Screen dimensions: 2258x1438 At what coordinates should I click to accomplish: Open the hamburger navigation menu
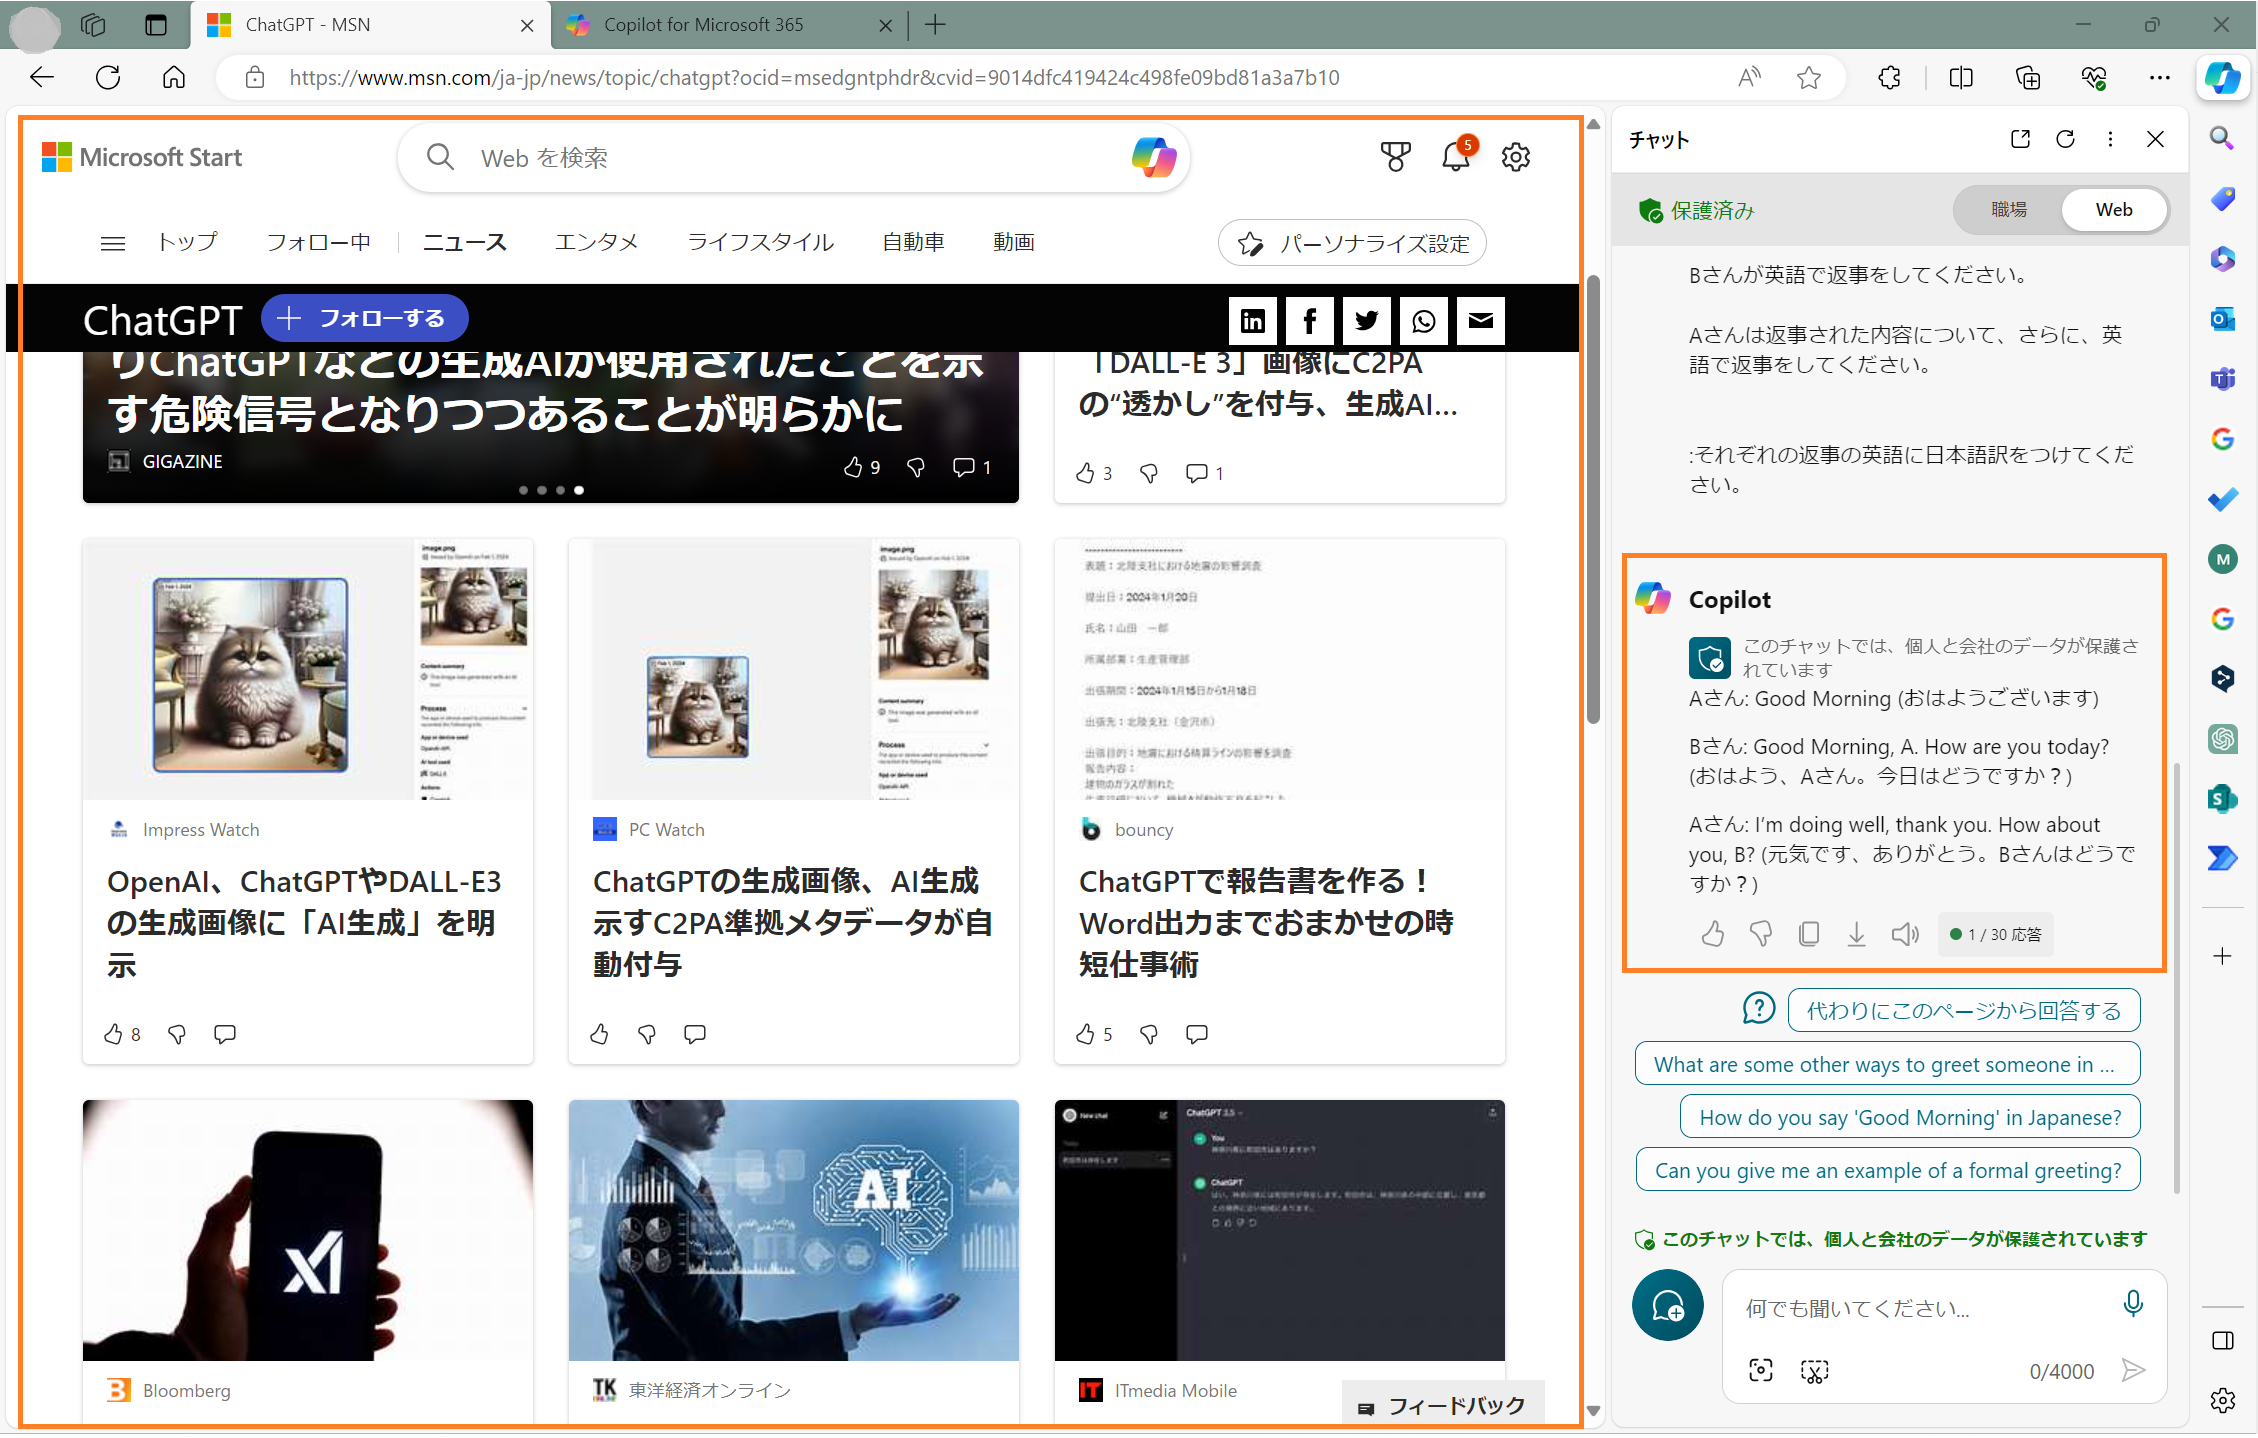tap(113, 243)
